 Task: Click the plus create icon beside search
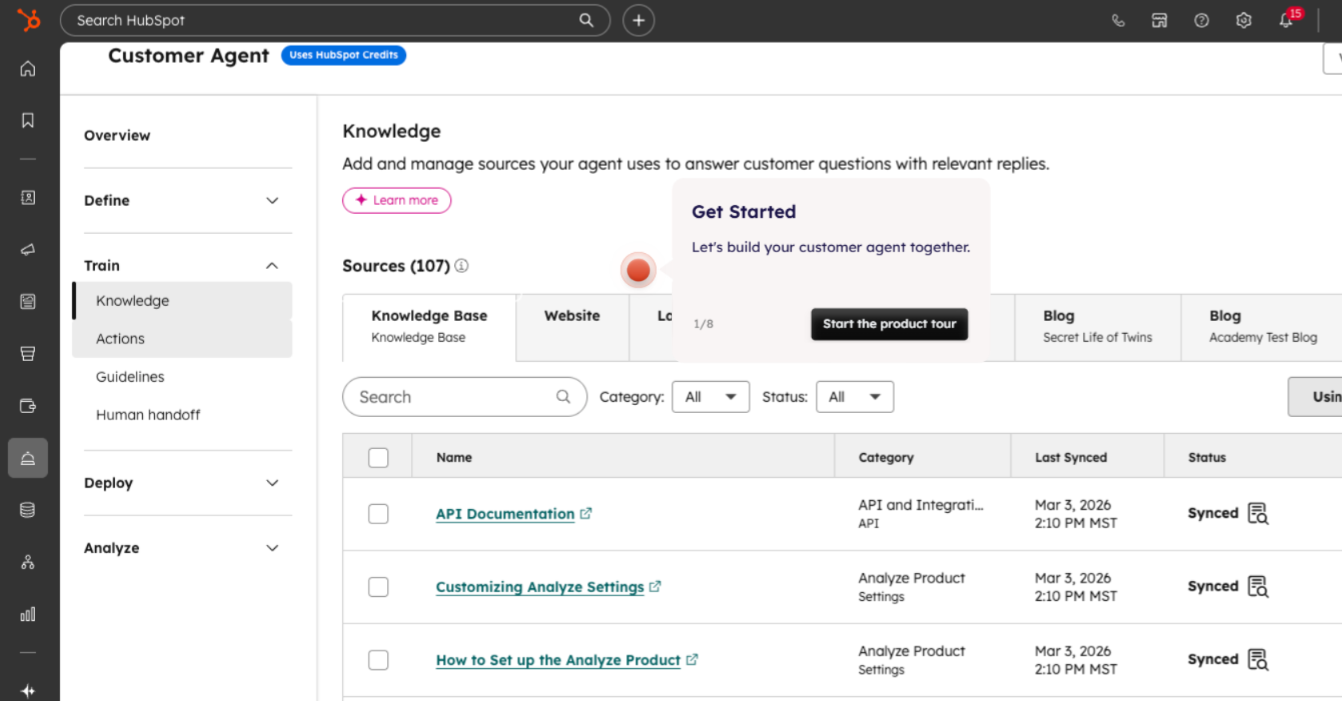point(638,20)
